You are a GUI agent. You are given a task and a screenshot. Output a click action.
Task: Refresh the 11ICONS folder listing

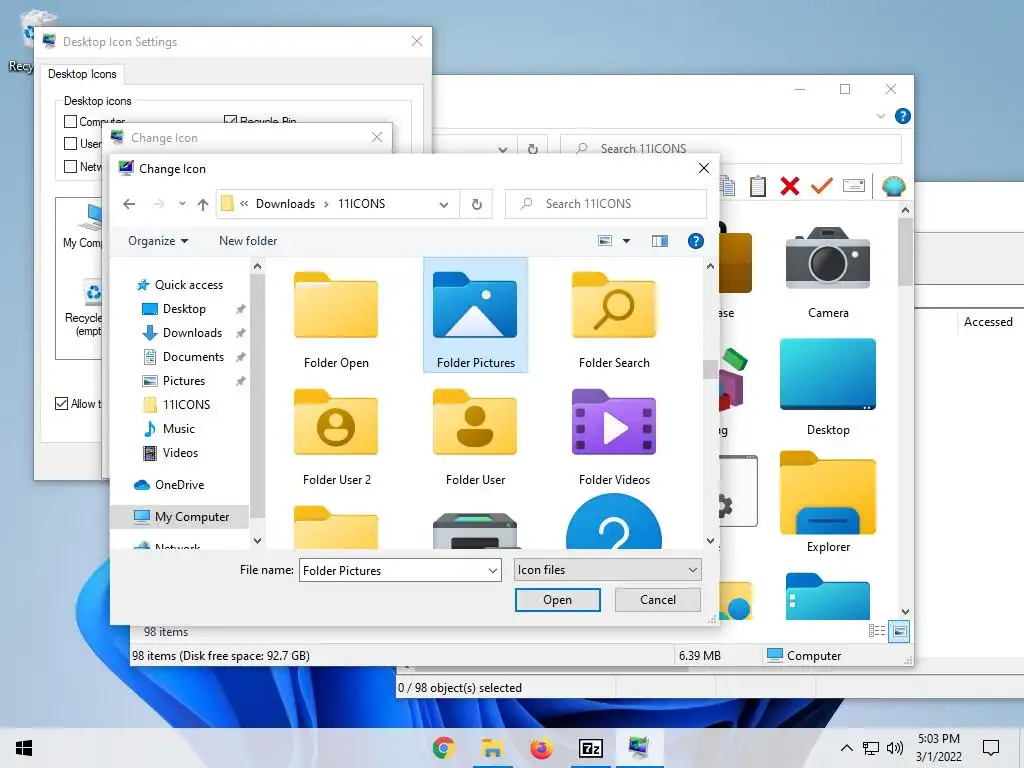coord(477,204)
